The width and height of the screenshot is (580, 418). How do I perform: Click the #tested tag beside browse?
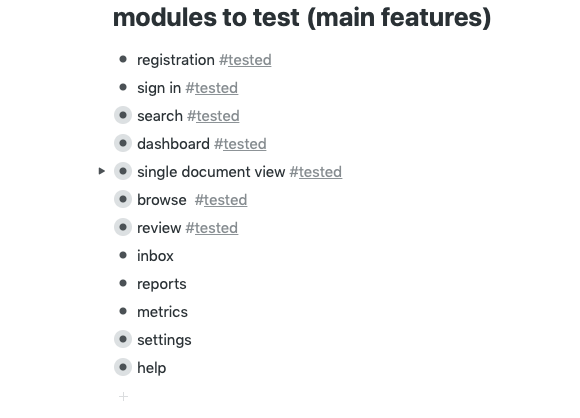point(221,200)
